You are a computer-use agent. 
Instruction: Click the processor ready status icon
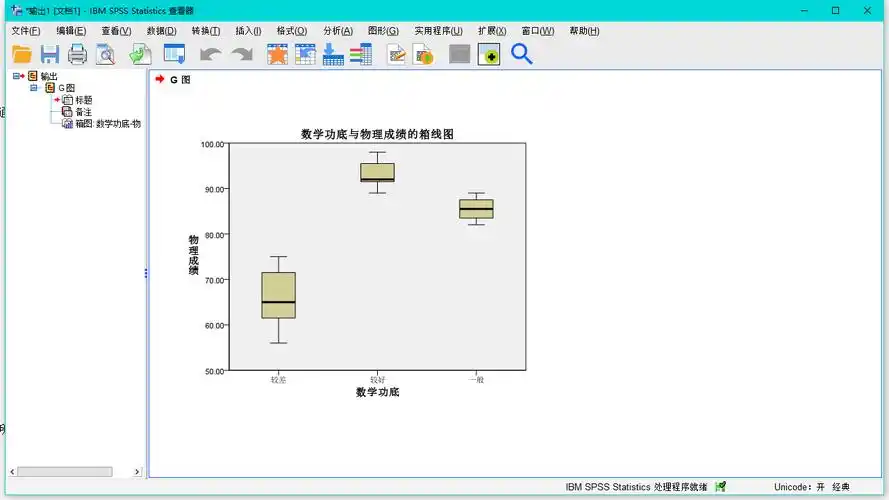click(721, 487)
